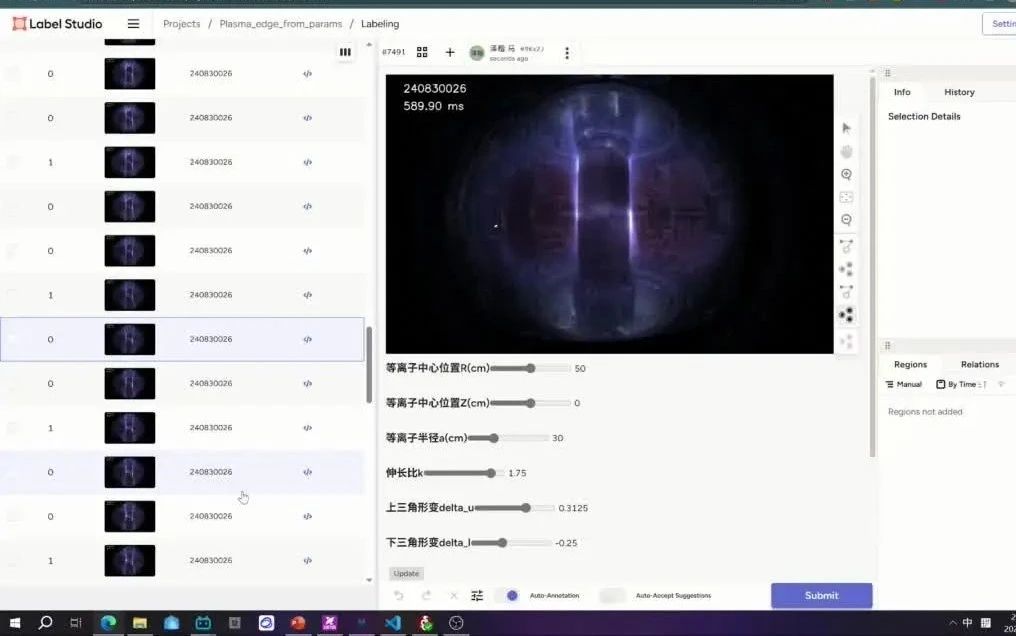Add a new annotation with plus icon

(450, 52)
